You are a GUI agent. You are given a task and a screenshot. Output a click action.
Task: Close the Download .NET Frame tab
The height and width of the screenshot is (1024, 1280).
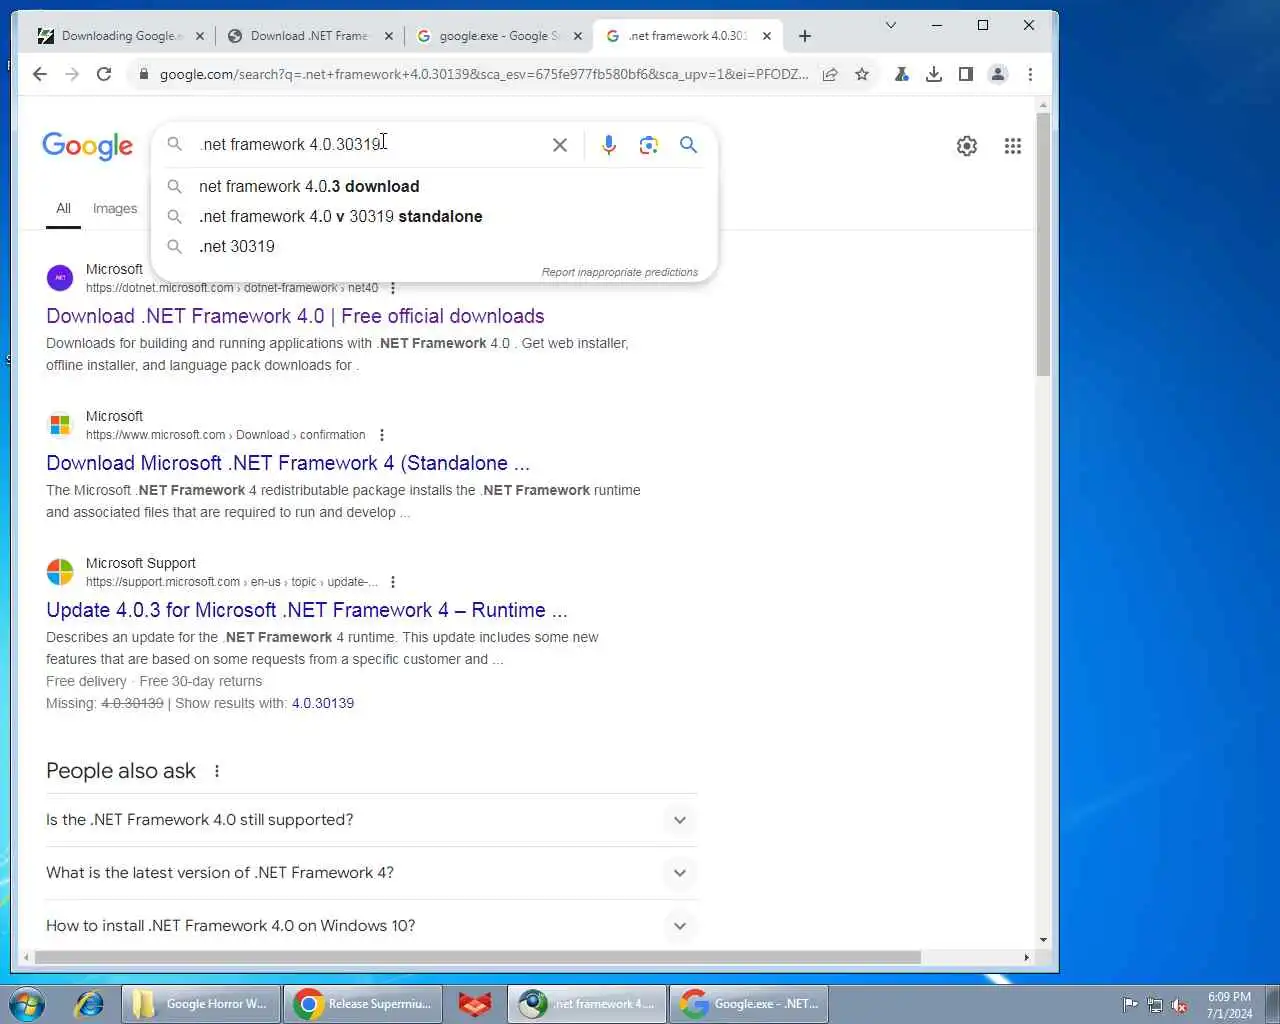point(388,36)
